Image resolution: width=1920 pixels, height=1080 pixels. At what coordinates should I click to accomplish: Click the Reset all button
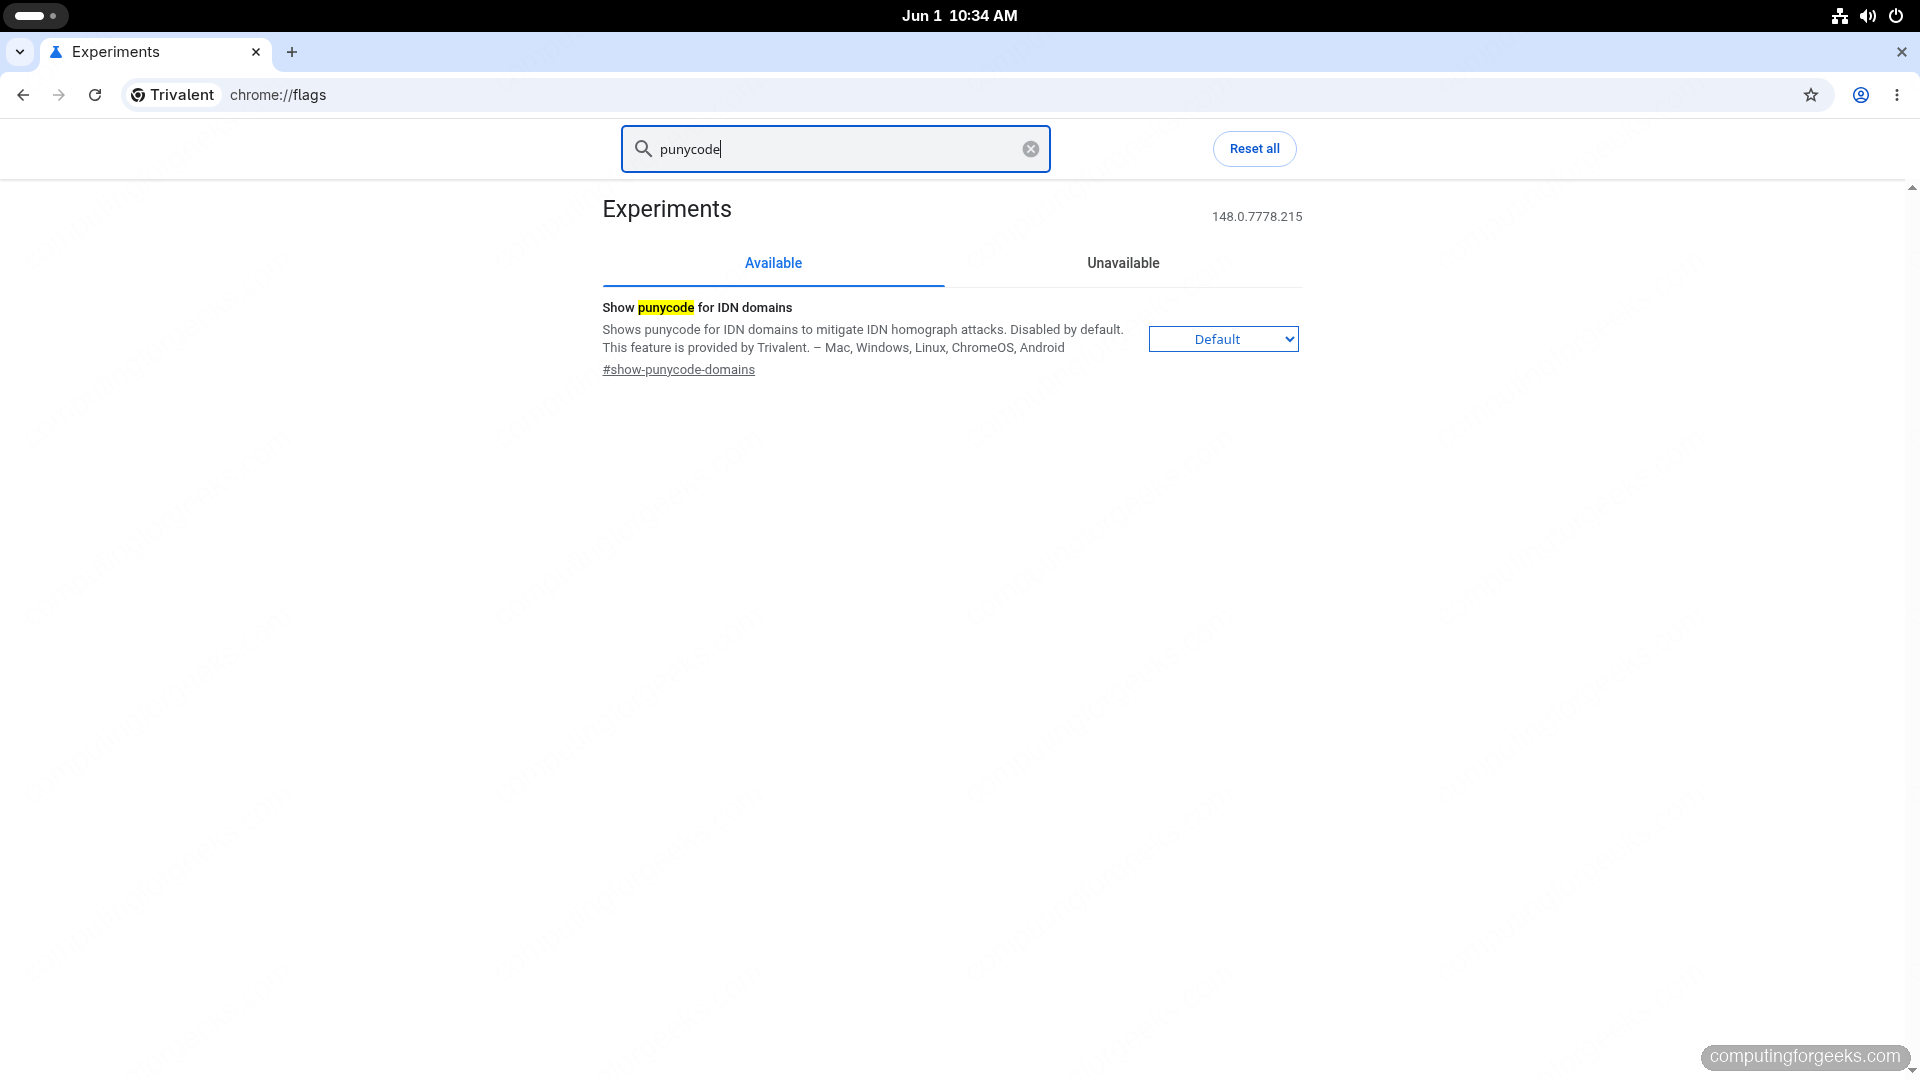click(1255, 149)
